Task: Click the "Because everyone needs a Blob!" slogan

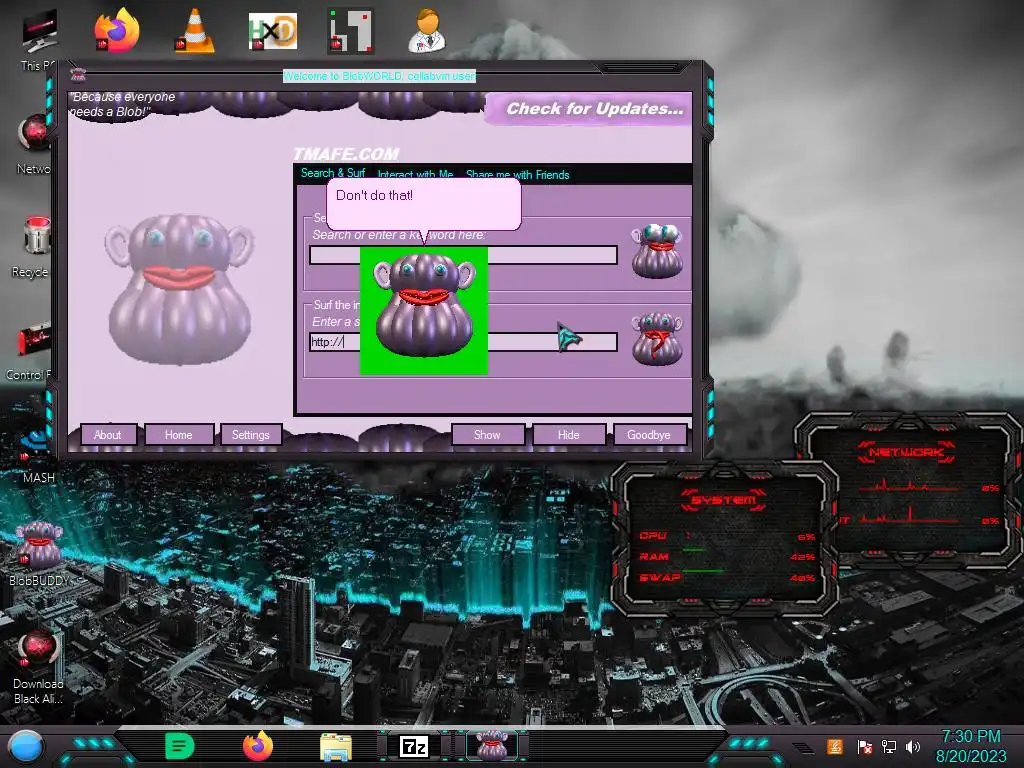Action: click(x=123, y=104)
